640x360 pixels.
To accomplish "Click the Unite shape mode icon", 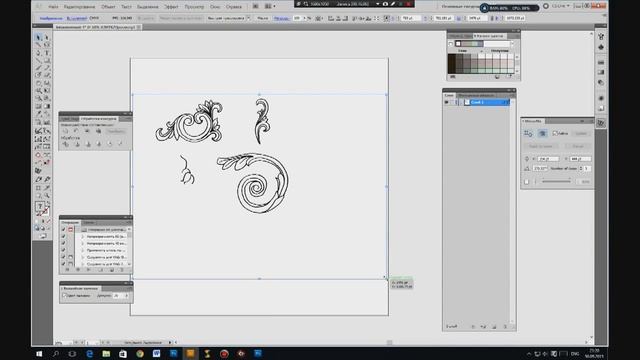I will (x=65, y=131).
